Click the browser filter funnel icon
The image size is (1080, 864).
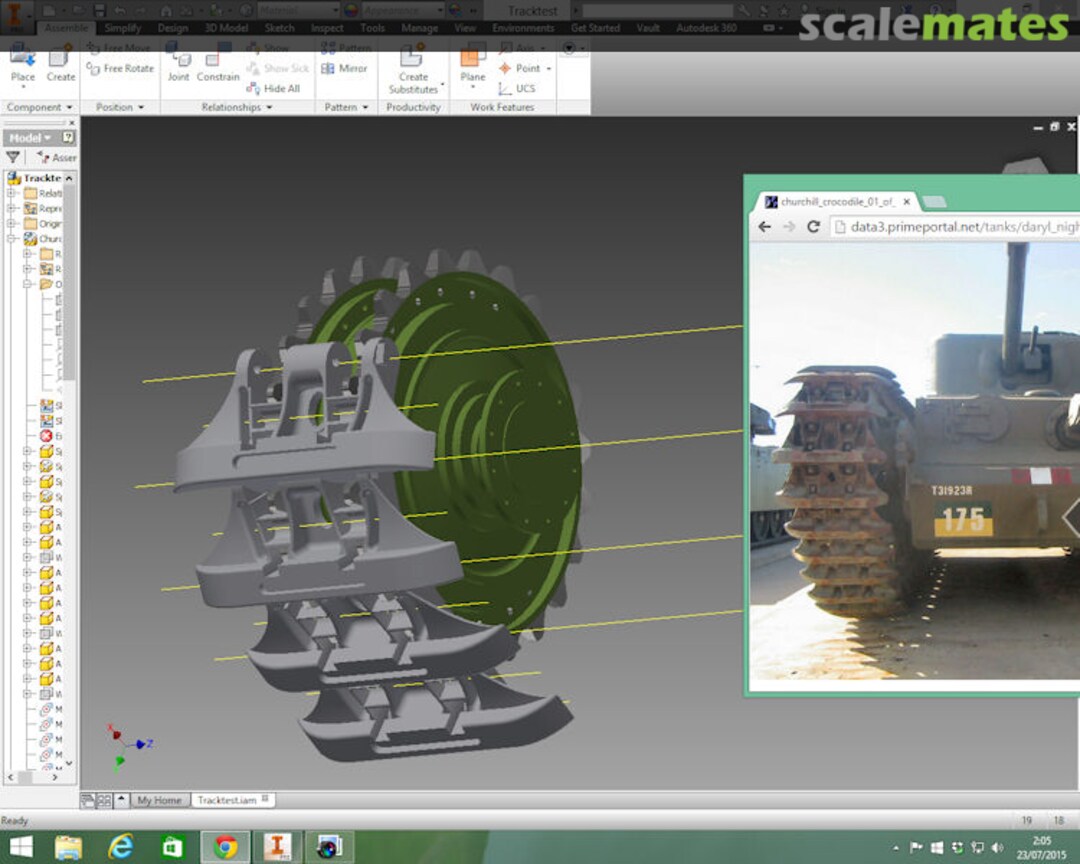pos(13,157)
